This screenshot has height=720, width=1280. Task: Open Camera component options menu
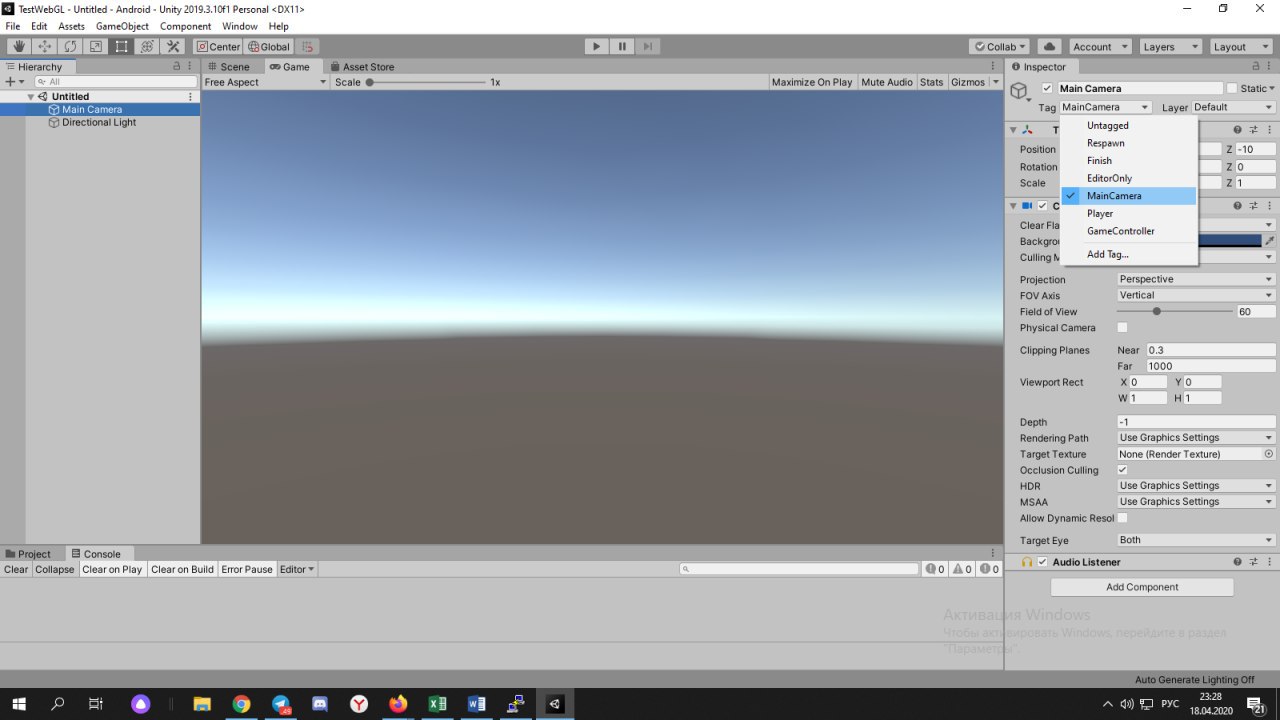point(1268,206)
